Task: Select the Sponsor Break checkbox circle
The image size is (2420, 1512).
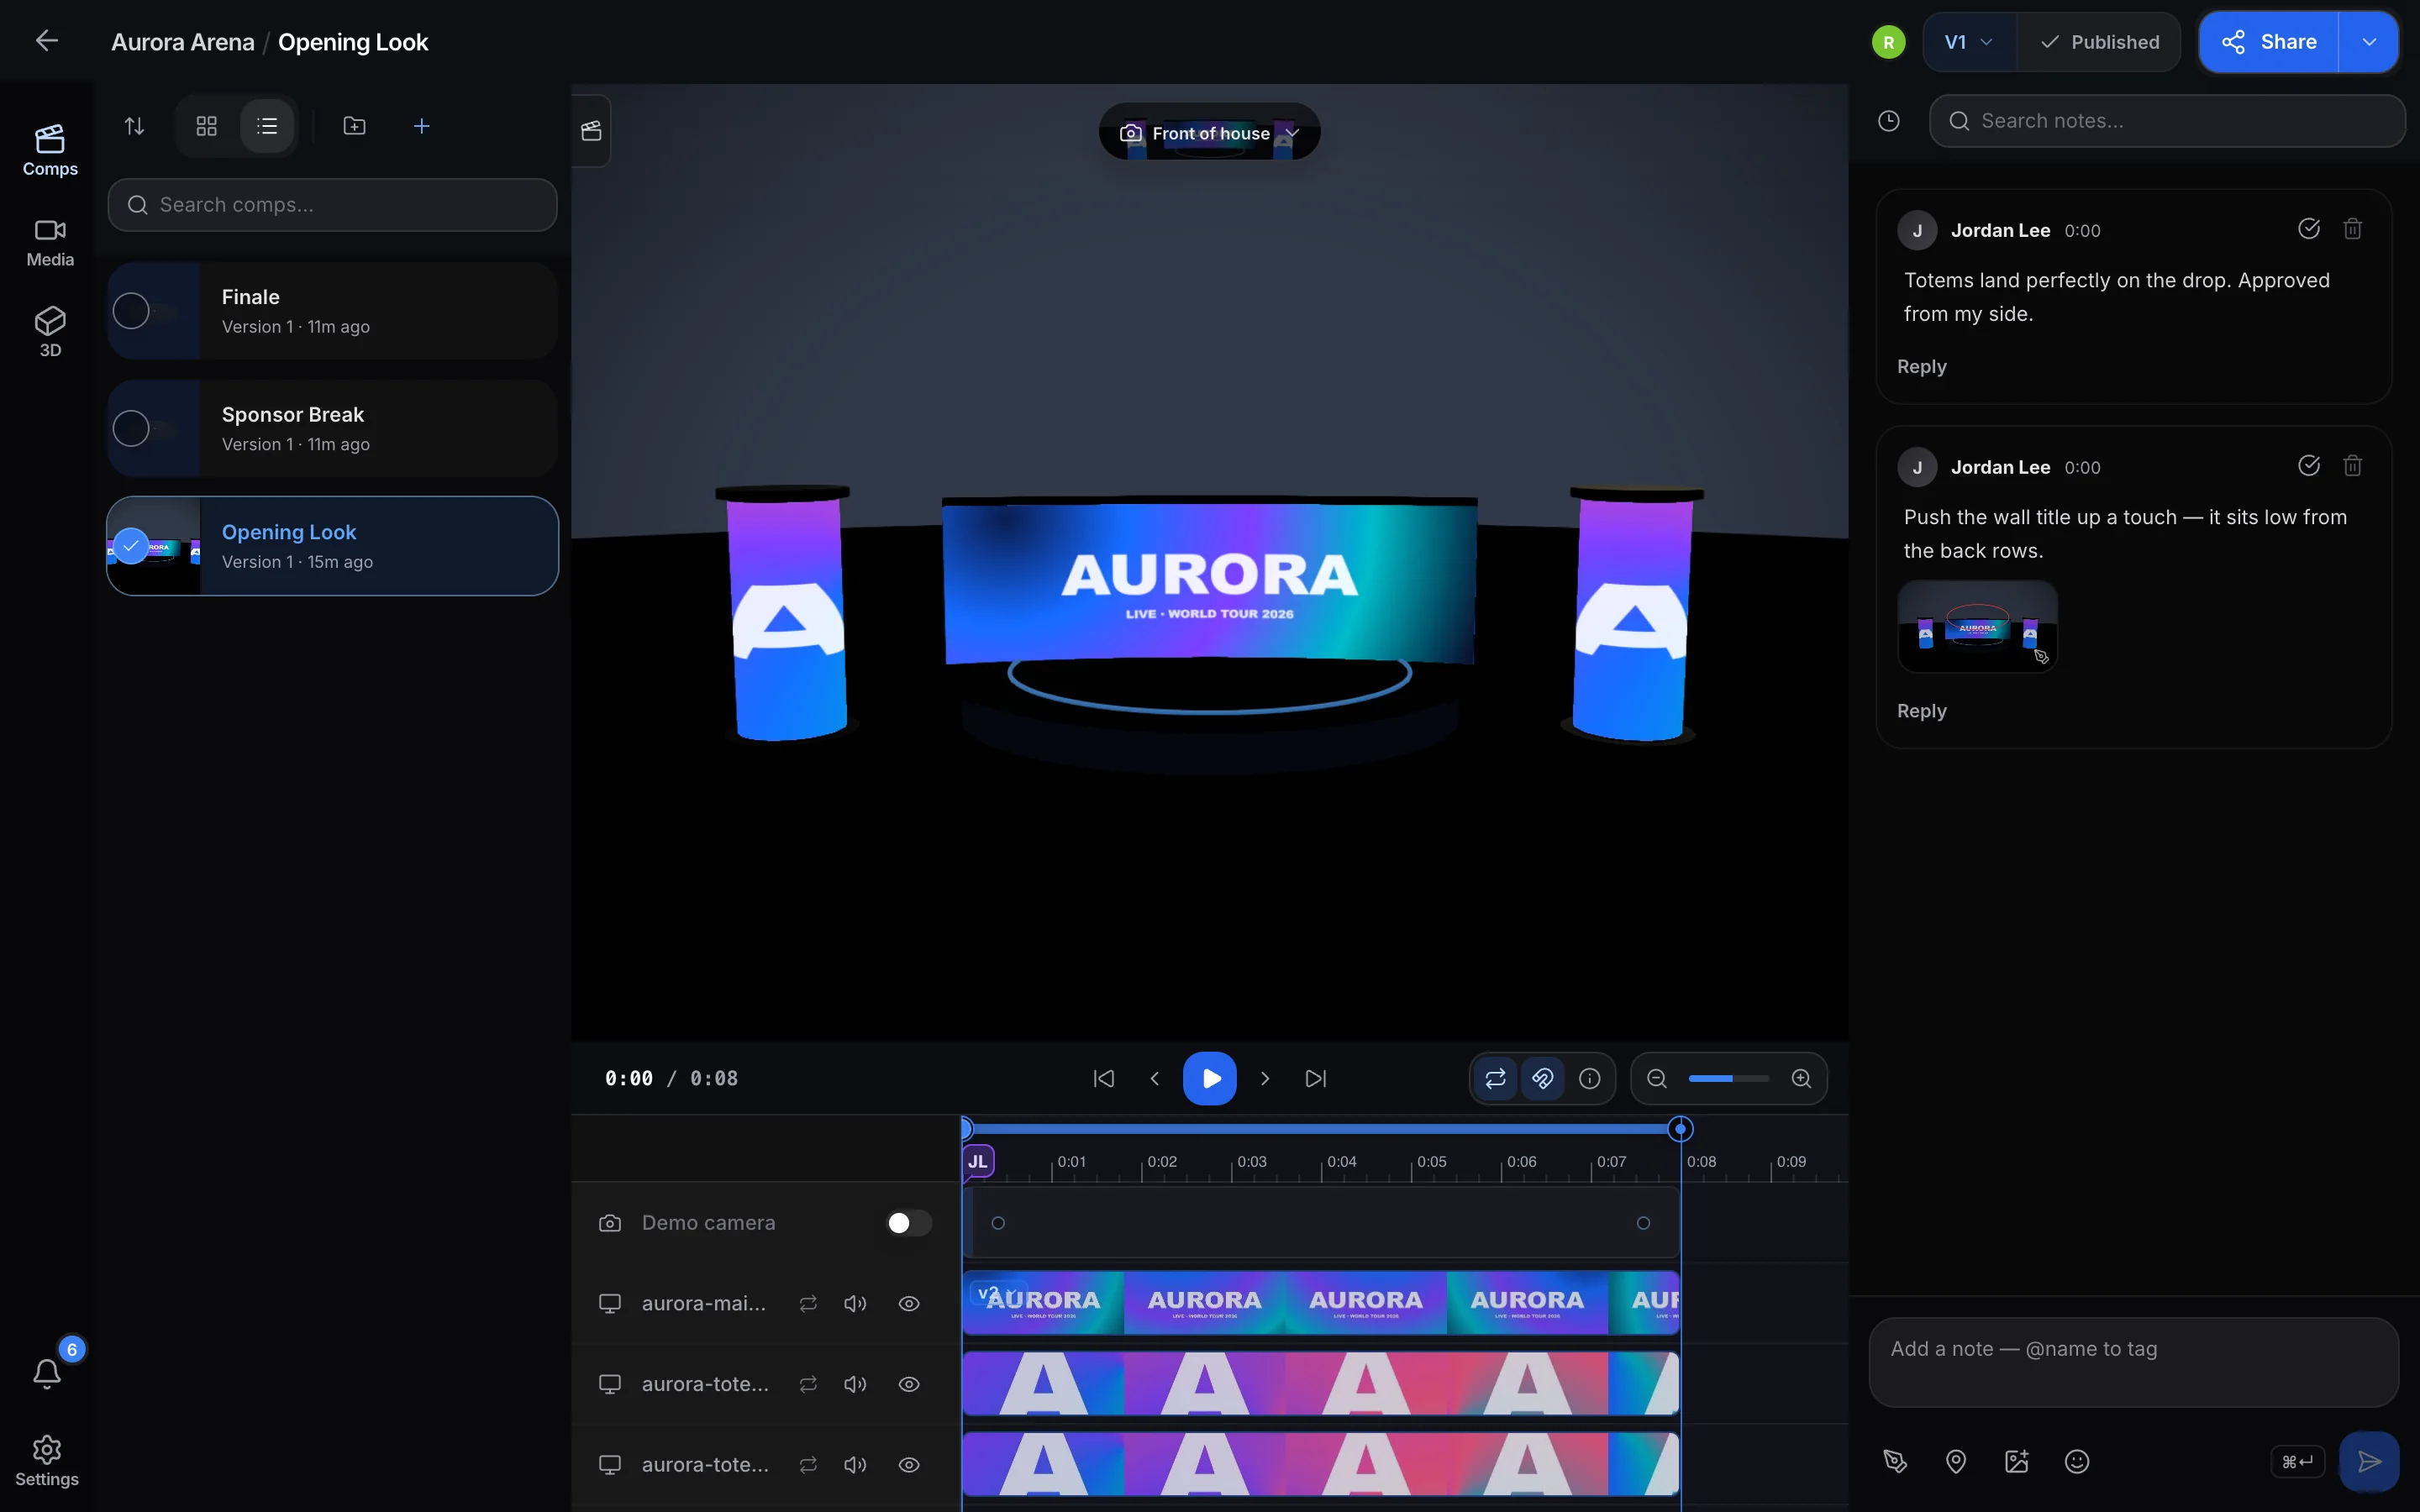Action: (x=131, y=428)
